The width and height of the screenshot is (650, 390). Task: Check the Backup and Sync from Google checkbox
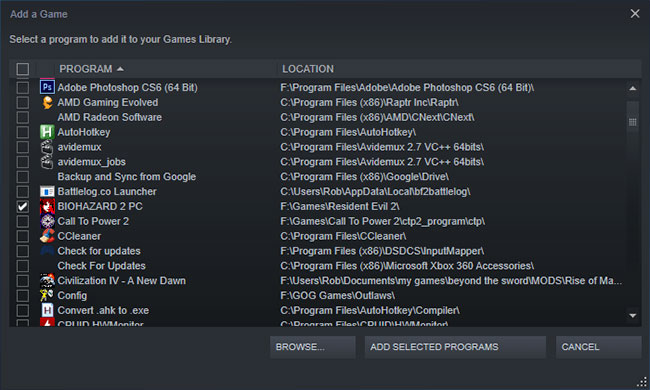(x=23, y=177)
